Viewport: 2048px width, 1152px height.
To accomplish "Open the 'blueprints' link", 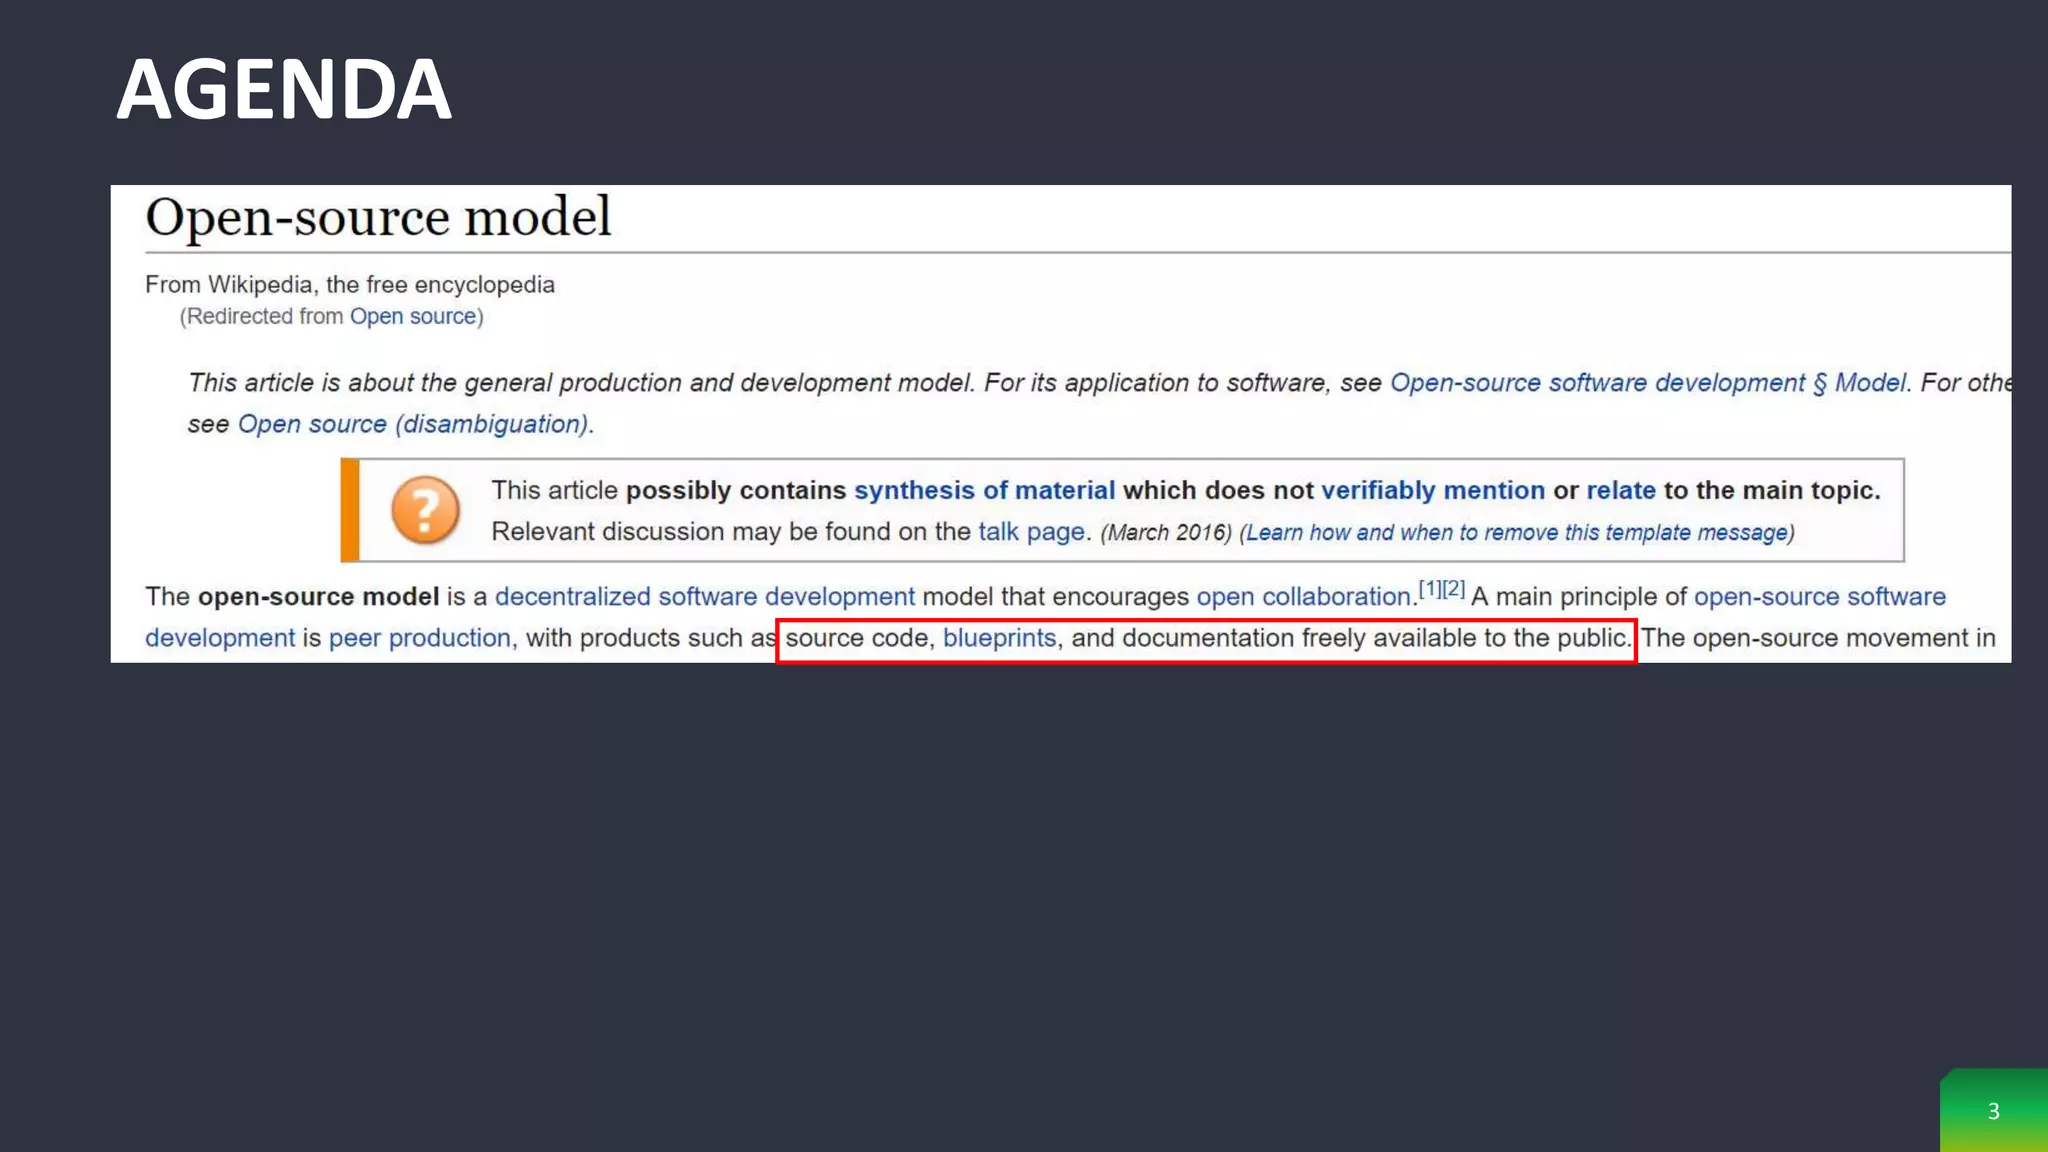I will coord(999,638).
